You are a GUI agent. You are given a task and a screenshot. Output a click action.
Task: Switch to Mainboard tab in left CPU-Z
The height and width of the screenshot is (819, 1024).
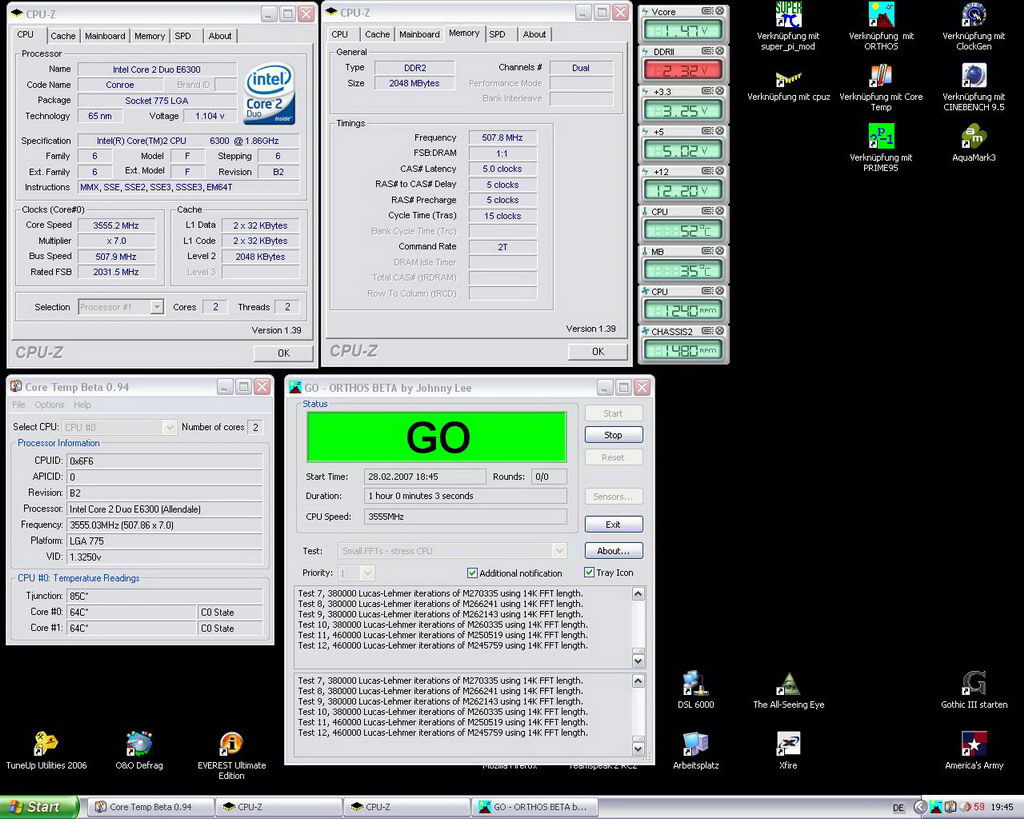point(104,36)
